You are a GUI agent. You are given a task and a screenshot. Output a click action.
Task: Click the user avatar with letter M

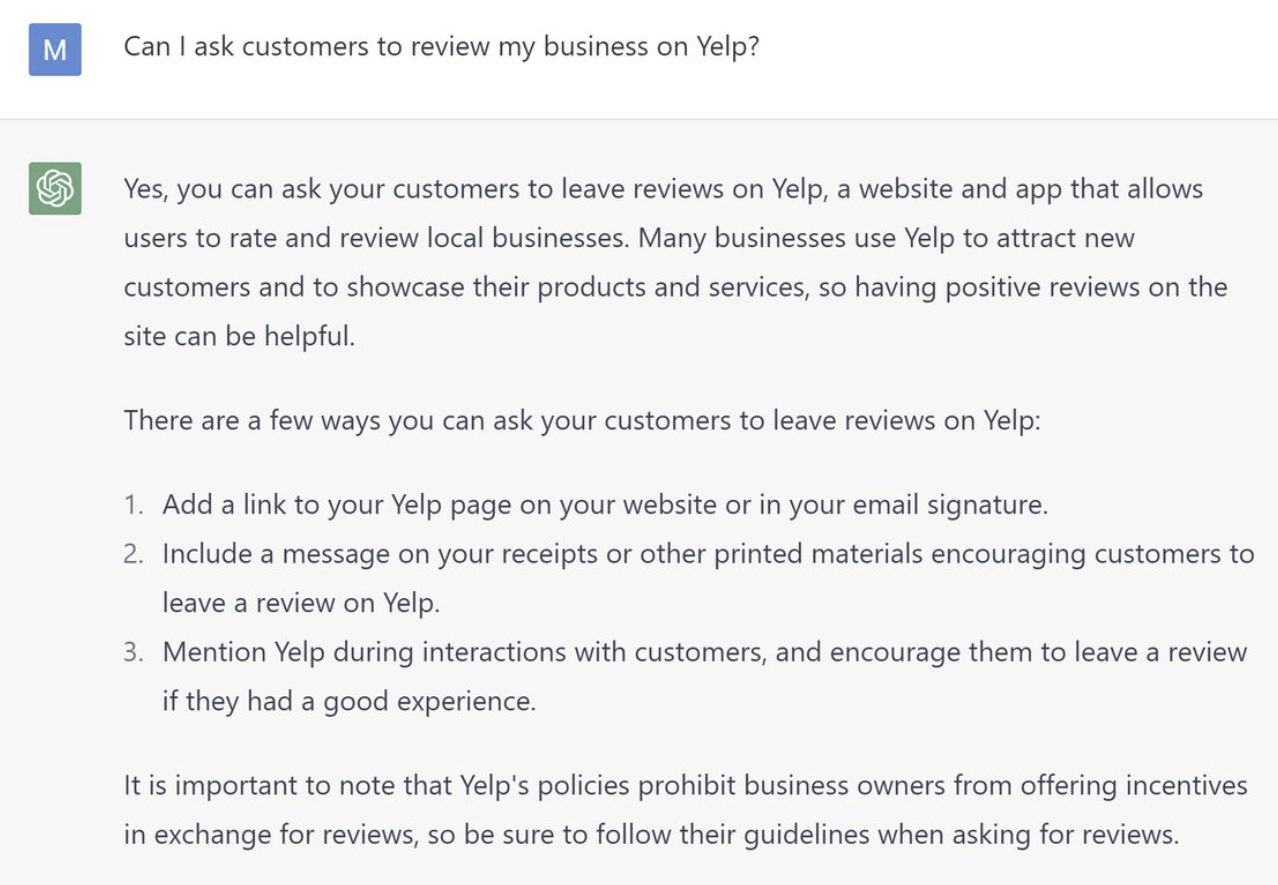55,49
